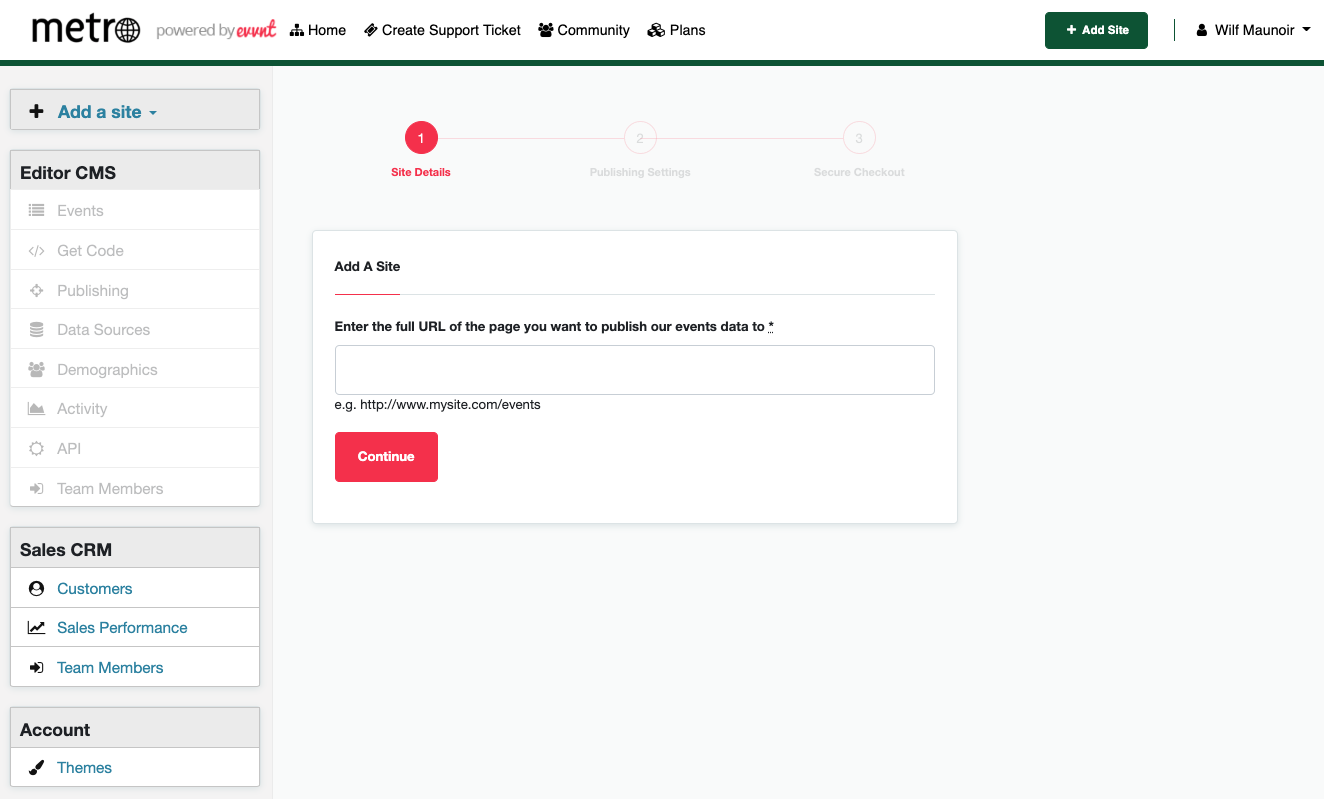Image resolution: width=1324 pixels, height=799 pixels.
Task: Click the Sales Performance line chart icon
Action: (x=37, y=628)
